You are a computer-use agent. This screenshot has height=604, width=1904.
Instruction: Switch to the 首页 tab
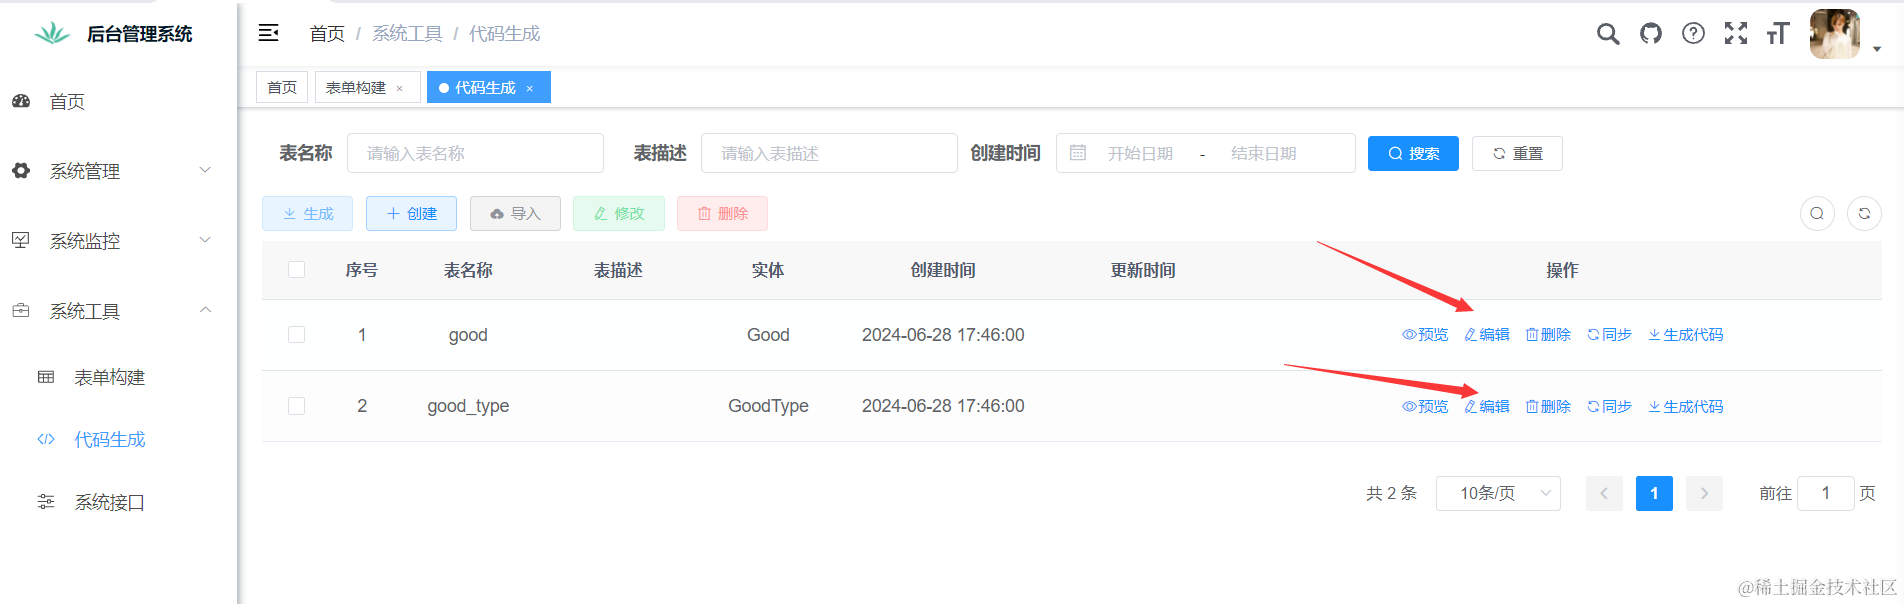(282, 88)
